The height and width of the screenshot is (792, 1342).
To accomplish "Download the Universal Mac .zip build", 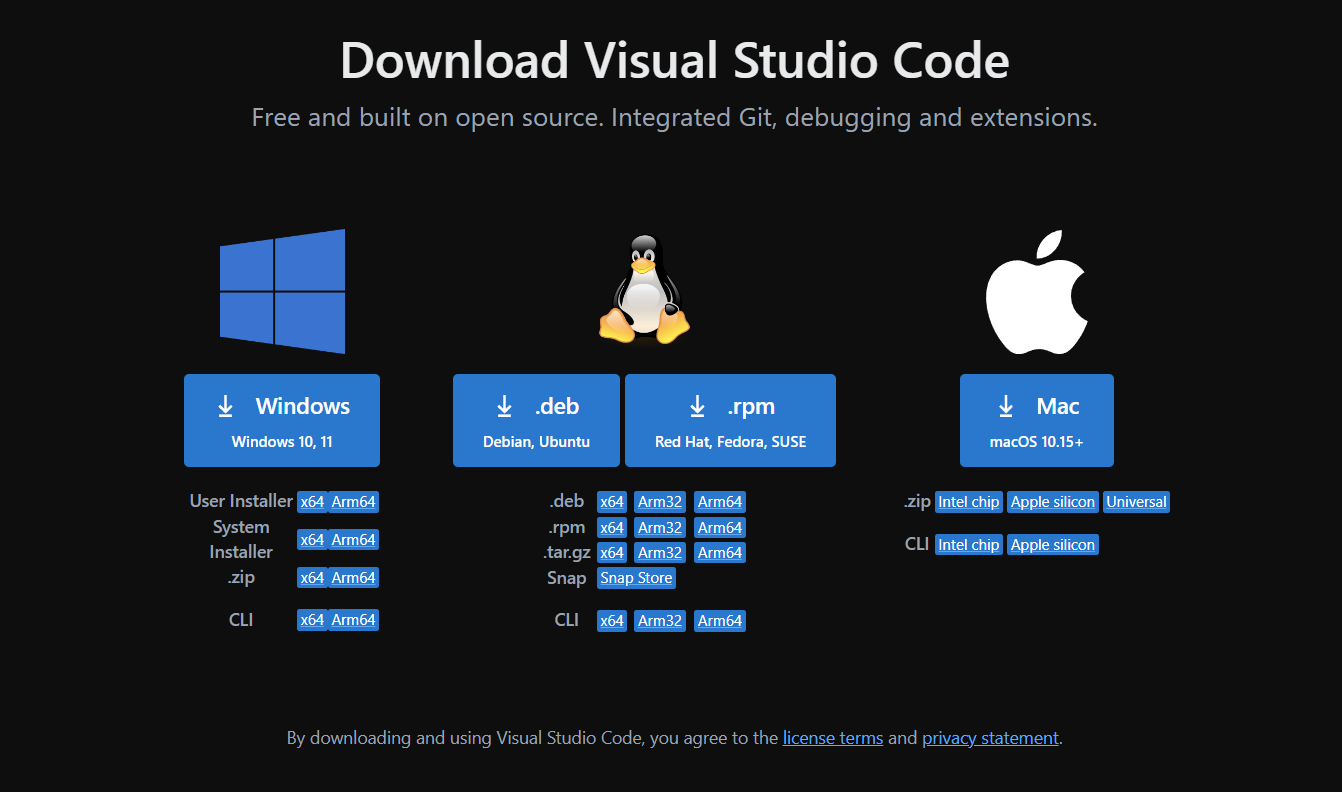I will pos(1136,501).
